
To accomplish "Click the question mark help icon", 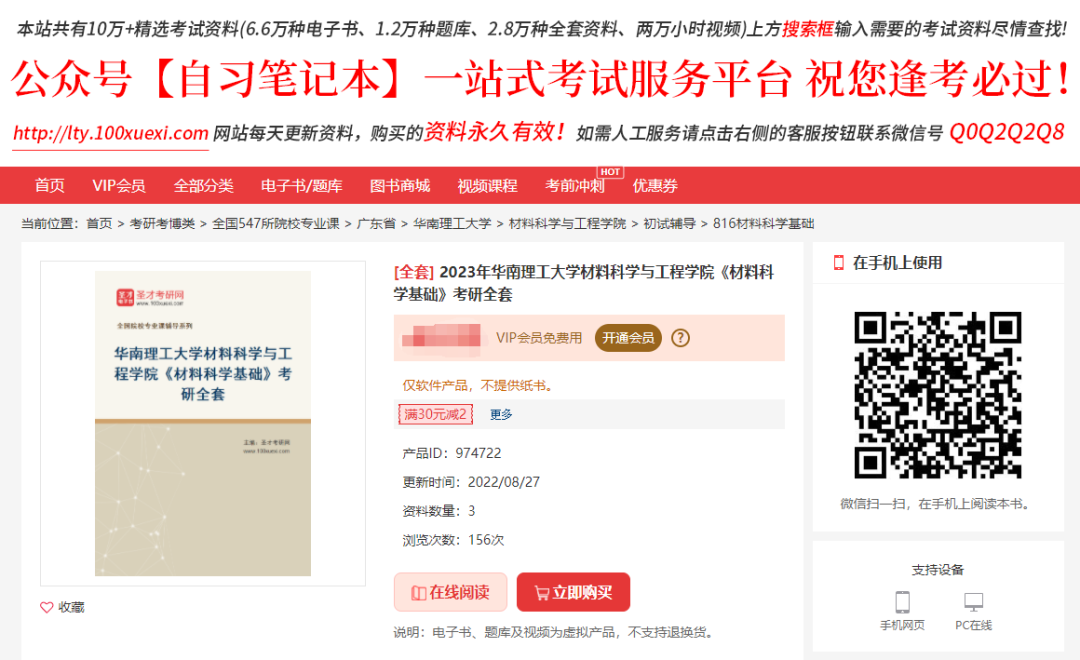I will tap(680, 338).
